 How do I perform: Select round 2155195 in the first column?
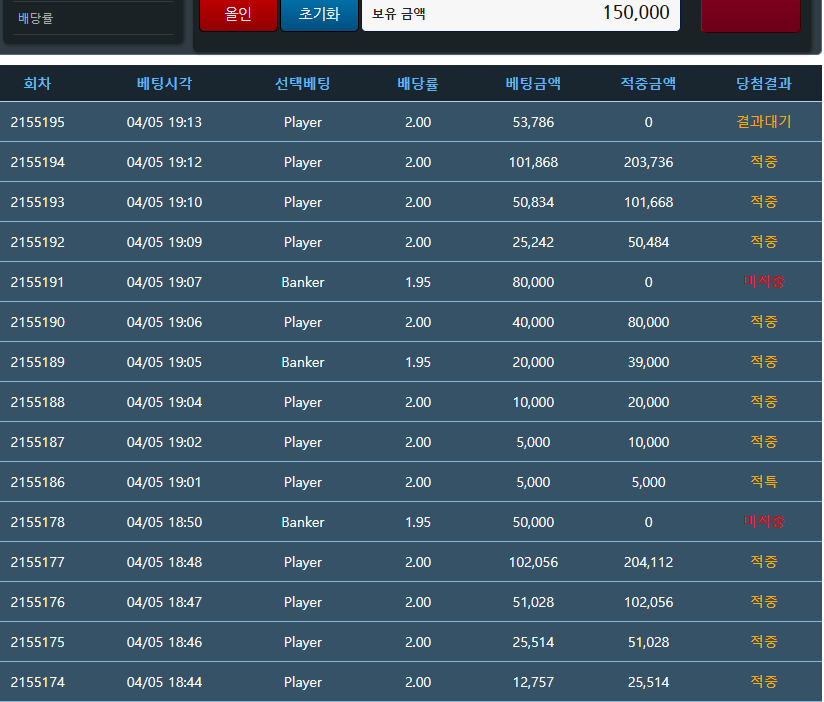pos(38,122)
